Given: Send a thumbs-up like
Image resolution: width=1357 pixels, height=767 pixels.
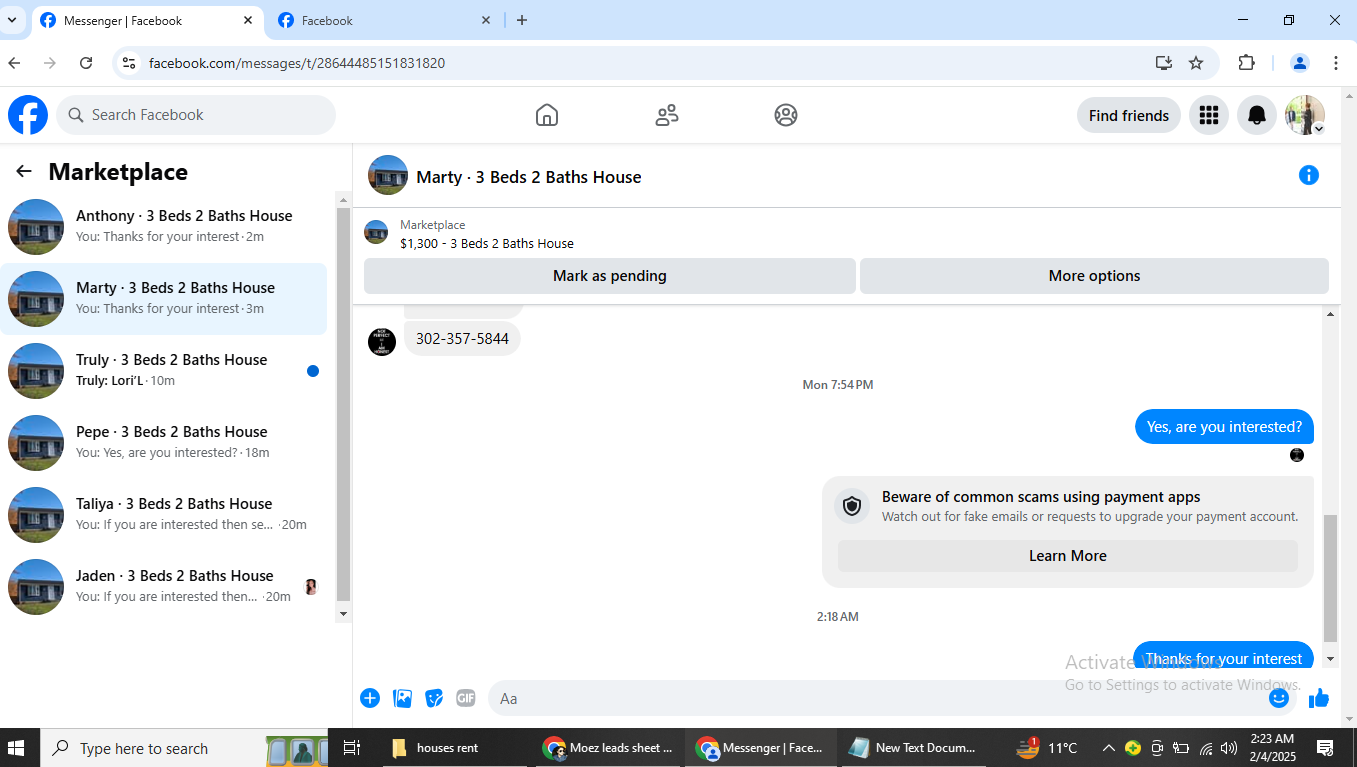Looking at the screenshot, I should 1319,698.
